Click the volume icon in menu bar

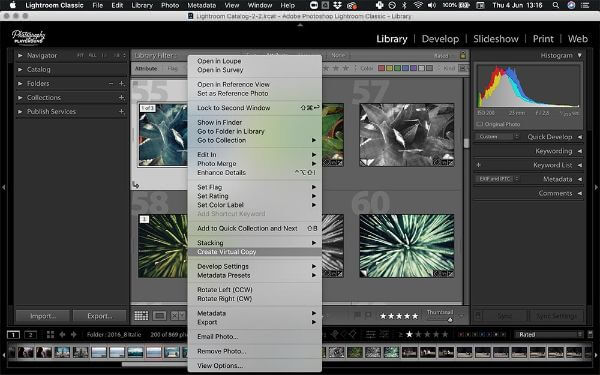pyautogui.click(x=432, y=5)
